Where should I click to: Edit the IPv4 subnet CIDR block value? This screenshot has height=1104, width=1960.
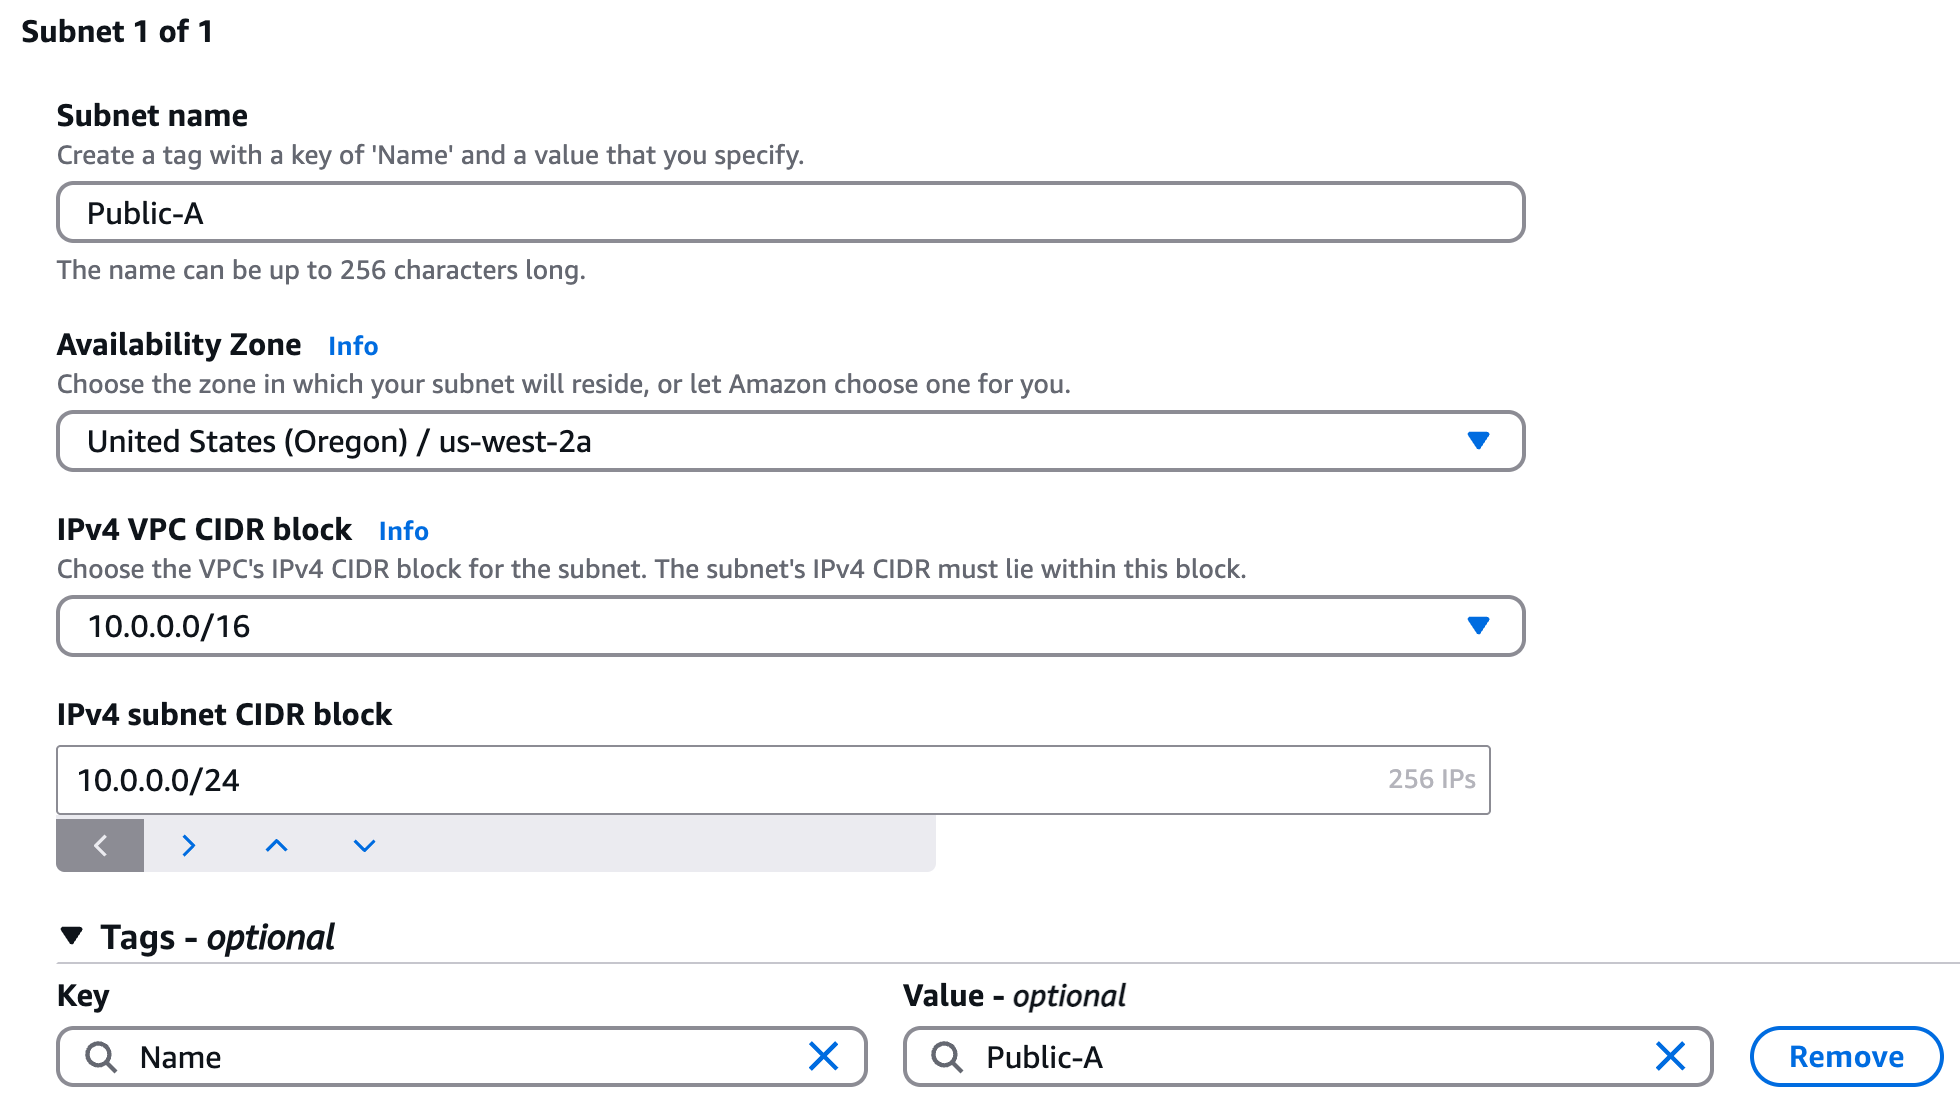pos(600,780)
